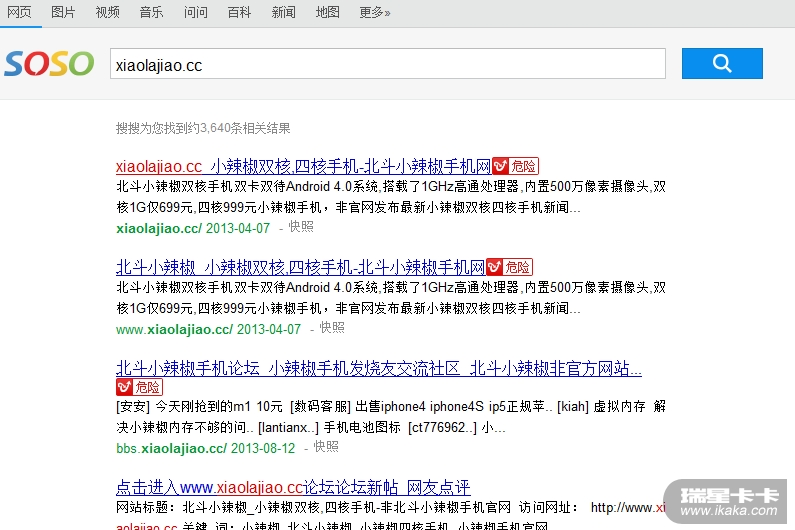Screen dimensions: 795x530
Task: Open 快照 for bbs.xiaolajiao.cc/ result
Action: [x=326, y=447]
